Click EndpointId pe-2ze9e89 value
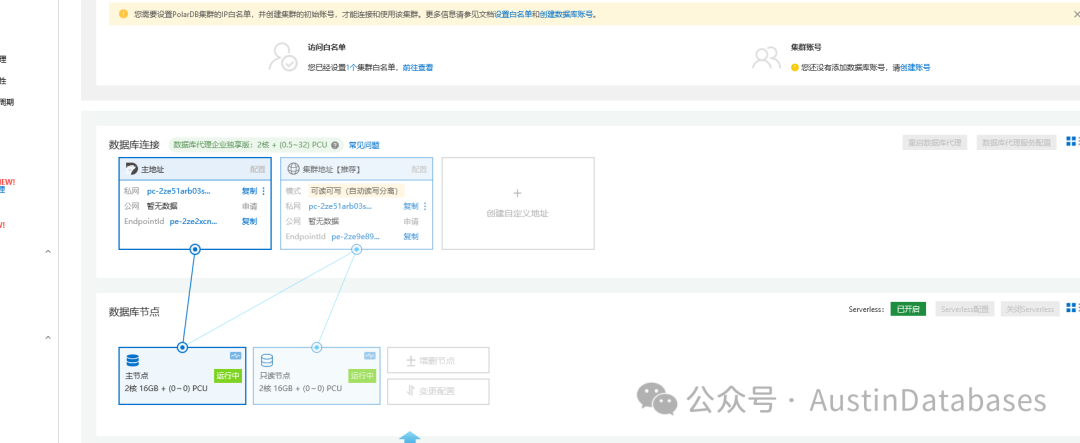 click(x=356, y=236)
